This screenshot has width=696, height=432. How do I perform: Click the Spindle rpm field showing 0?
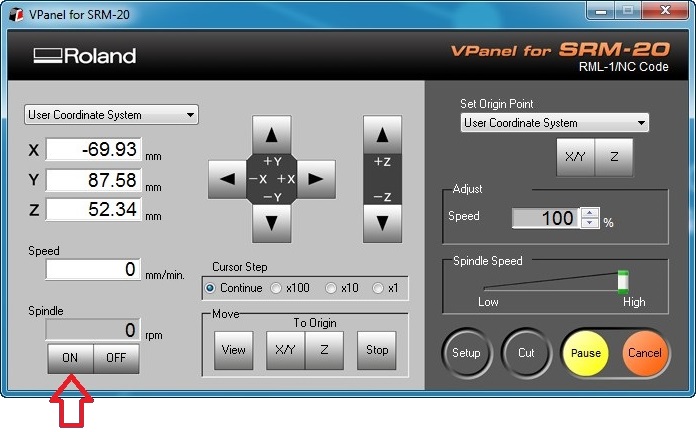(93, 330)
